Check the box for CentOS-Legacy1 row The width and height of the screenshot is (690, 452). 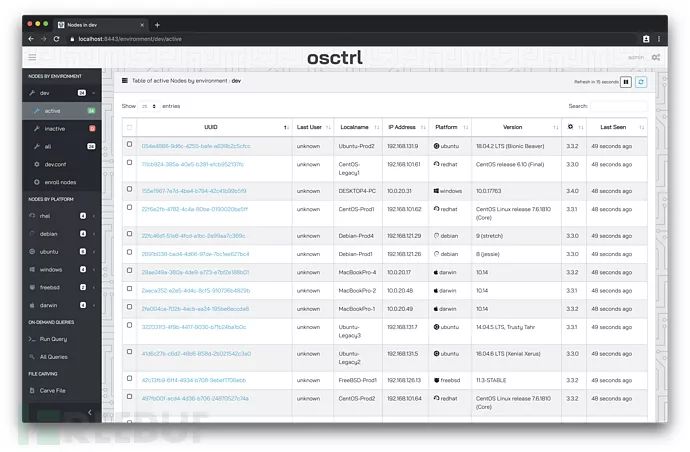point(129,162)
